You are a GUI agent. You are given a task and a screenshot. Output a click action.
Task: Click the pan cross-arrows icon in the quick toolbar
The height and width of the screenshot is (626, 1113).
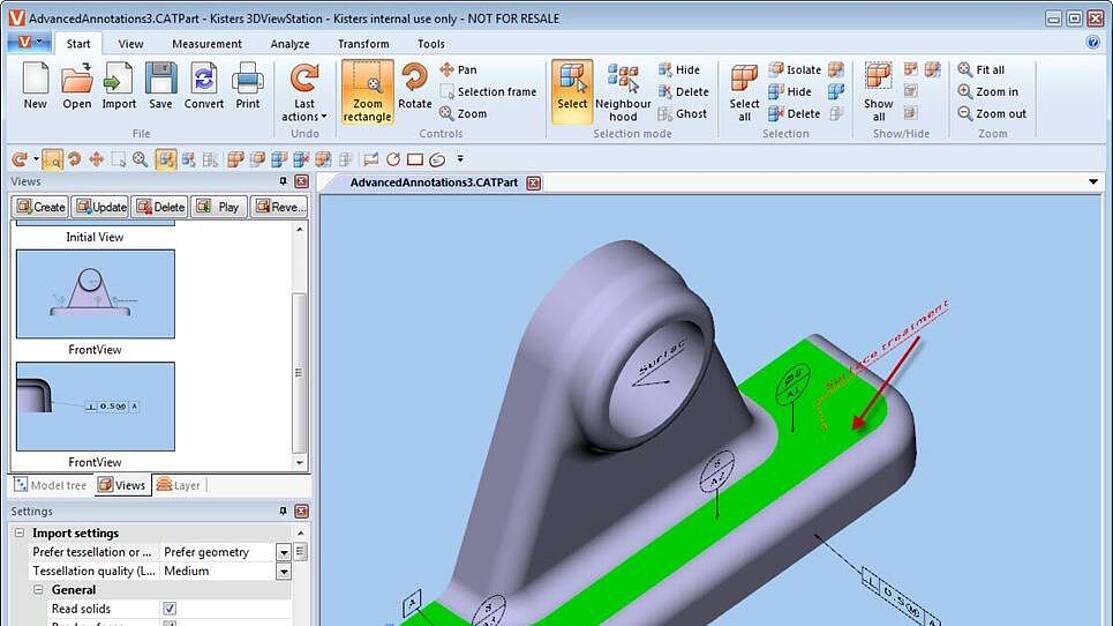point(96,160)
